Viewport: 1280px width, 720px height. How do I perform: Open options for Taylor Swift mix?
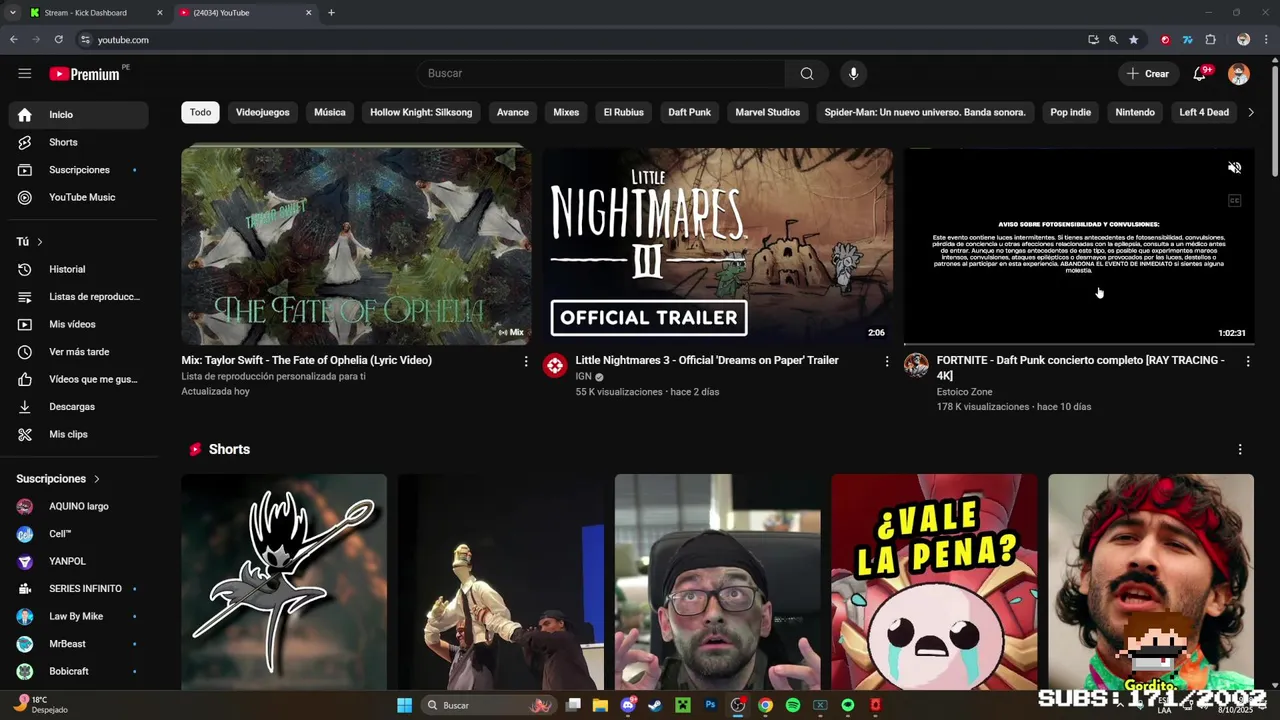pyautogui.click(x=526, y=361)
